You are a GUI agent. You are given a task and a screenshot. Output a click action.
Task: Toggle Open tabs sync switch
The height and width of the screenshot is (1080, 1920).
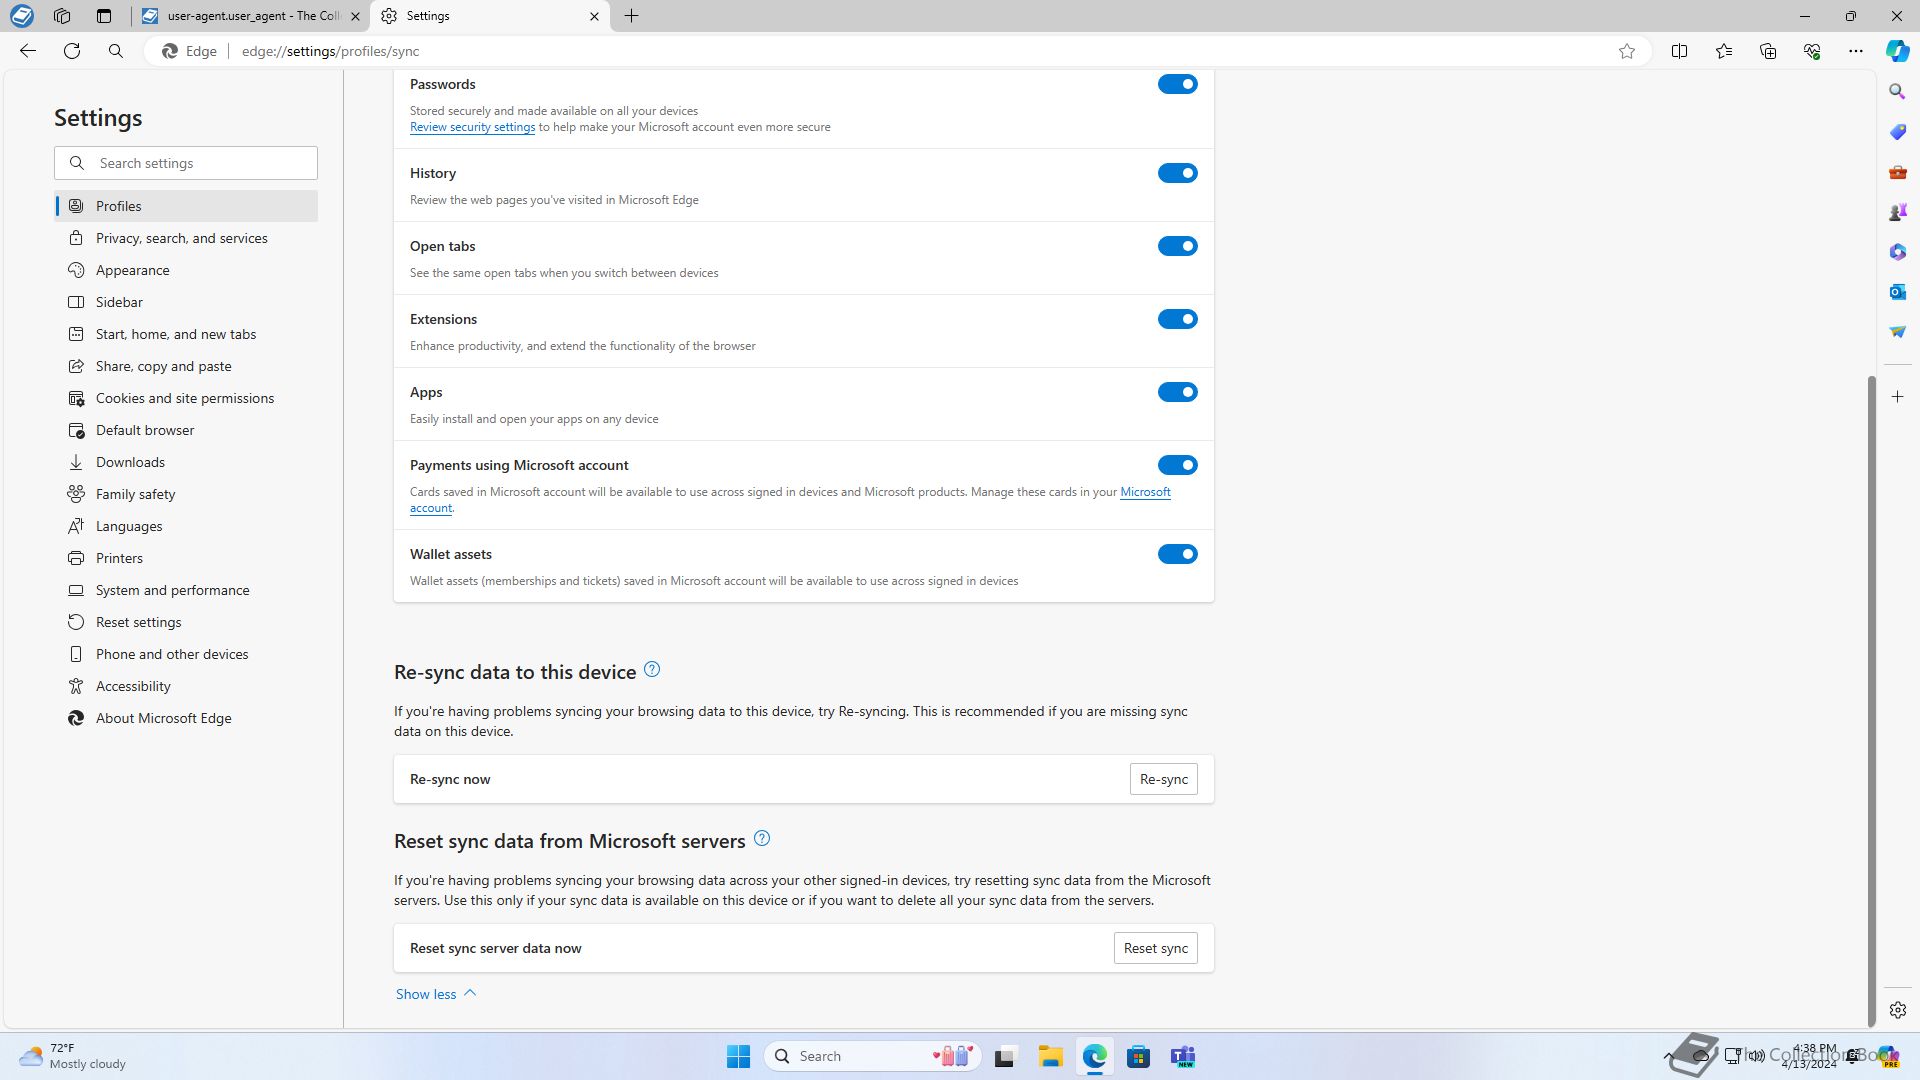point(1177,247)
